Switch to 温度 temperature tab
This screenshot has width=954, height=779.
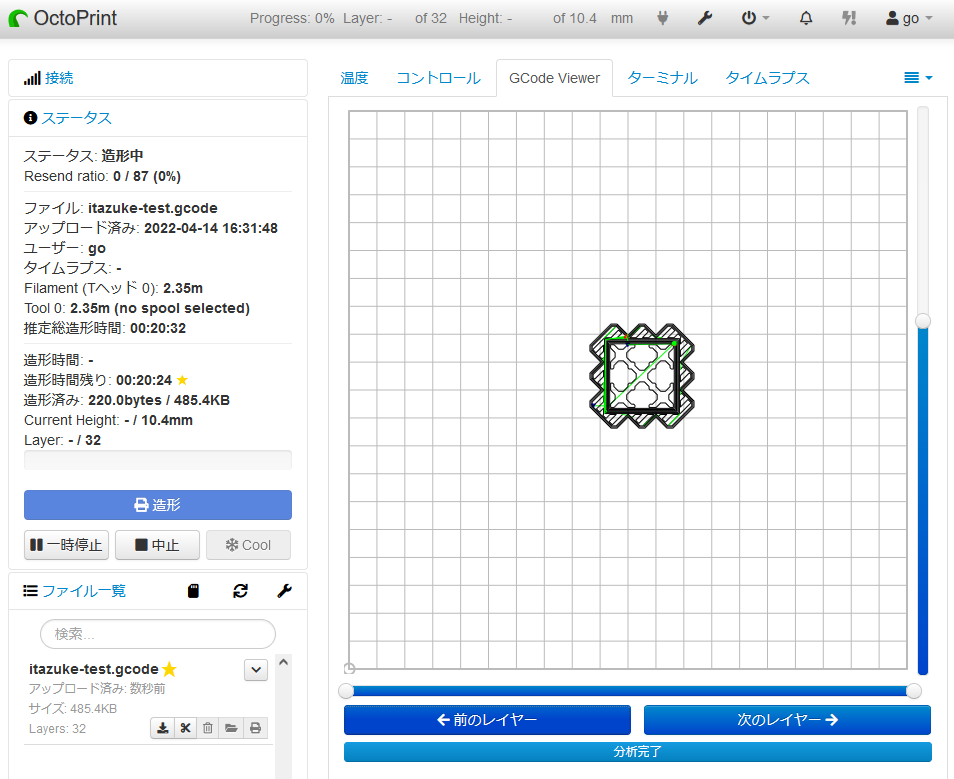(354, 78)
